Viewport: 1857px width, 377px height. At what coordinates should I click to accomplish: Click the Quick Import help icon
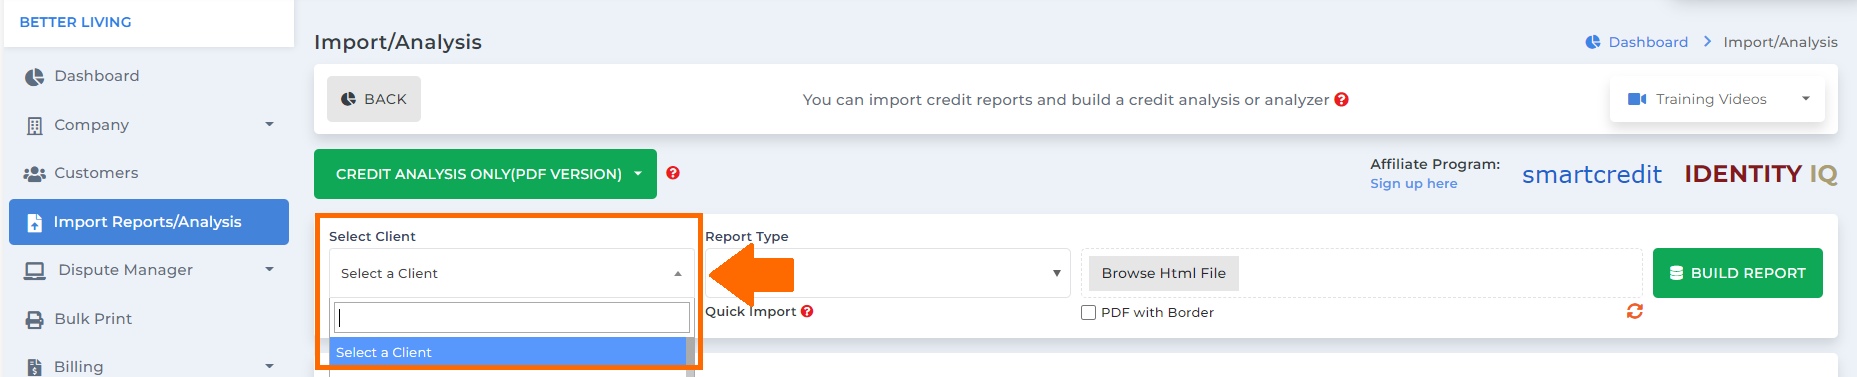coord(807,311)
